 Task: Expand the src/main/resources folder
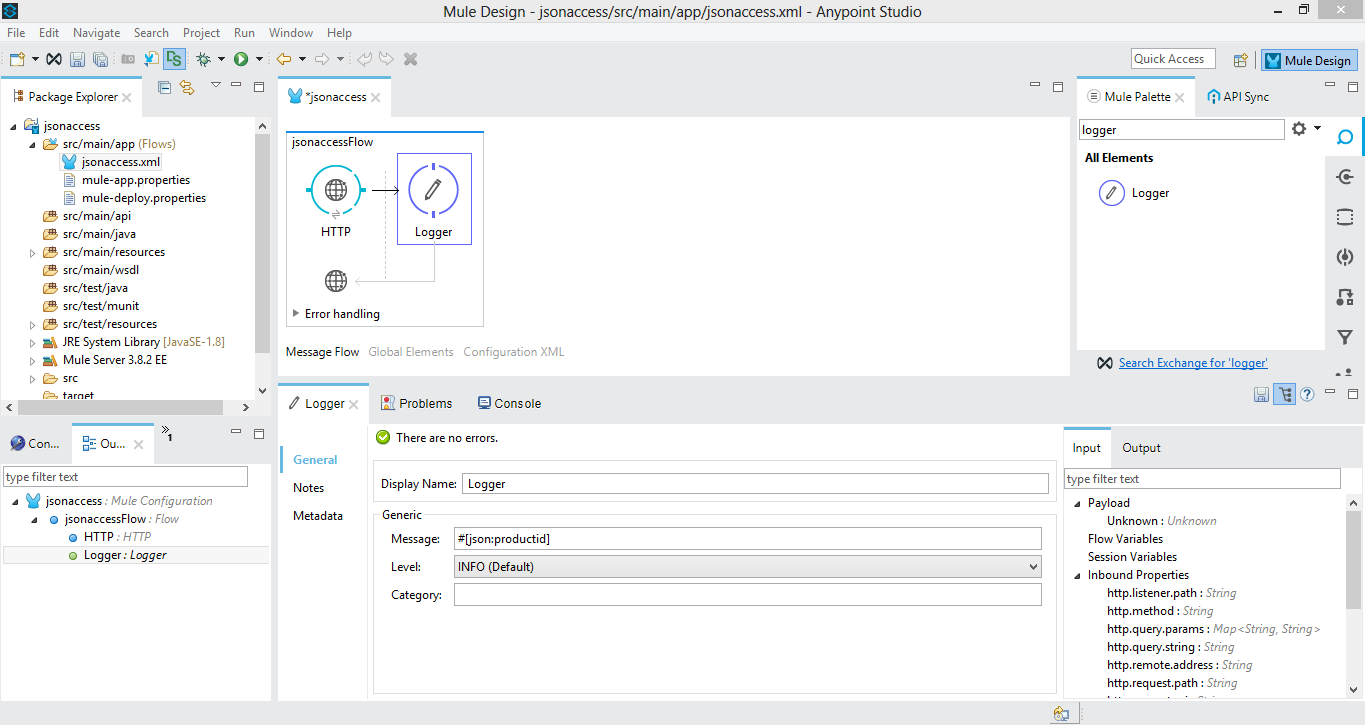(x=33, y=253)
